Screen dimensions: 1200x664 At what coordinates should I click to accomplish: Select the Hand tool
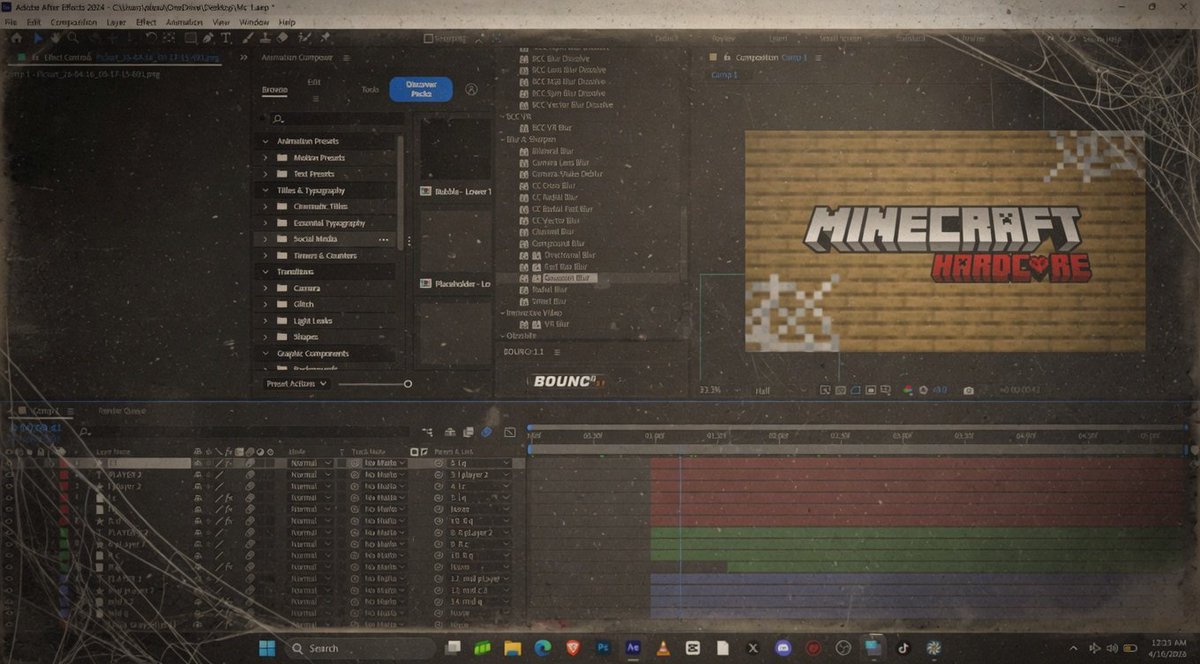(x=55, y=38)
